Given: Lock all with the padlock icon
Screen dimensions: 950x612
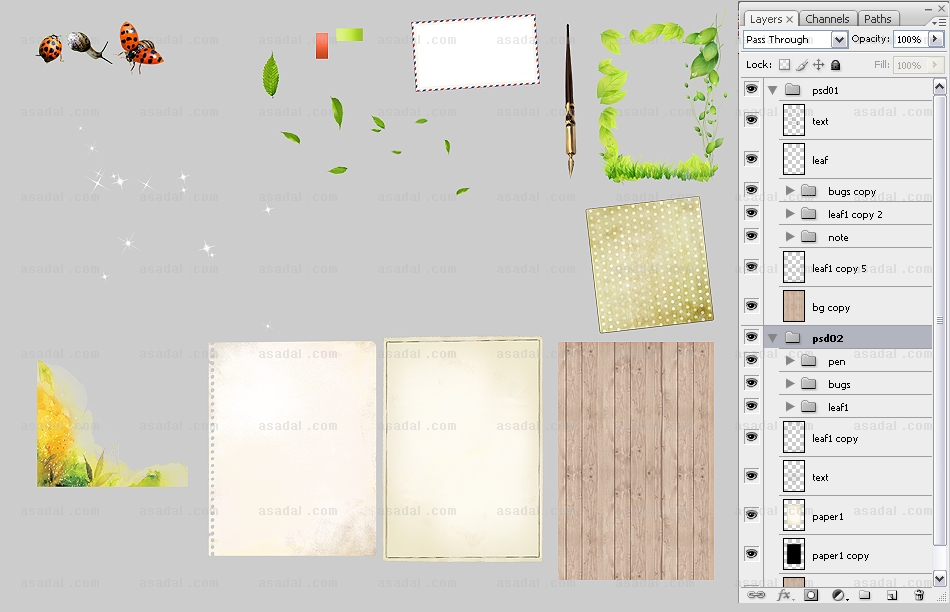Looking at the screenshot, I should click(836, 65).
